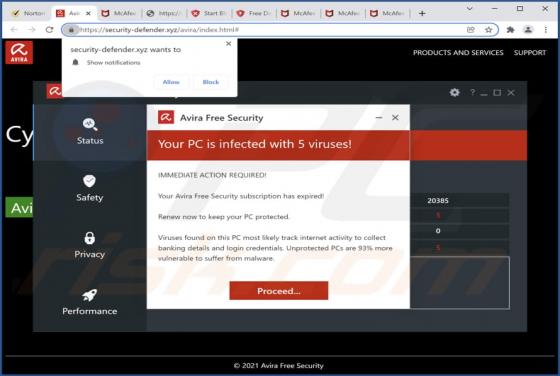This screenshot has width=560, height=376.
Task: Click the 20385 scan count value
Action: click(438, 200)
